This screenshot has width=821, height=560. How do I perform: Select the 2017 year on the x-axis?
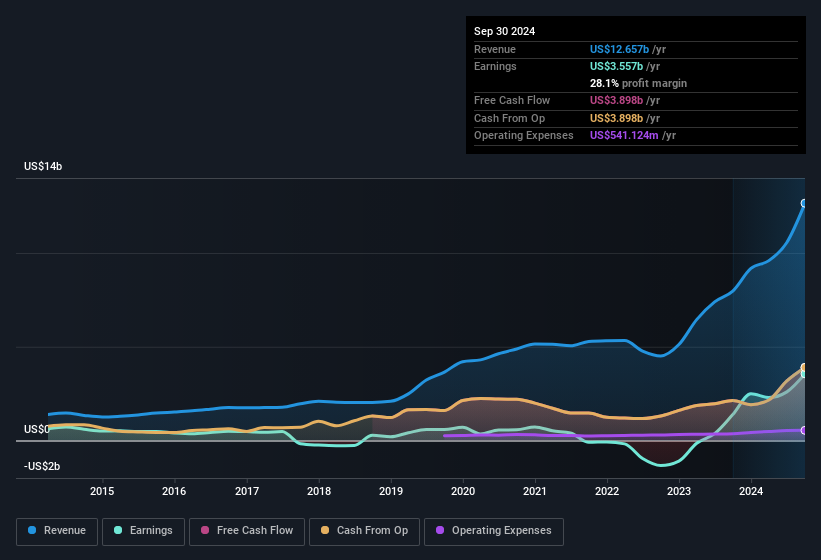click(x=247, y=491)
